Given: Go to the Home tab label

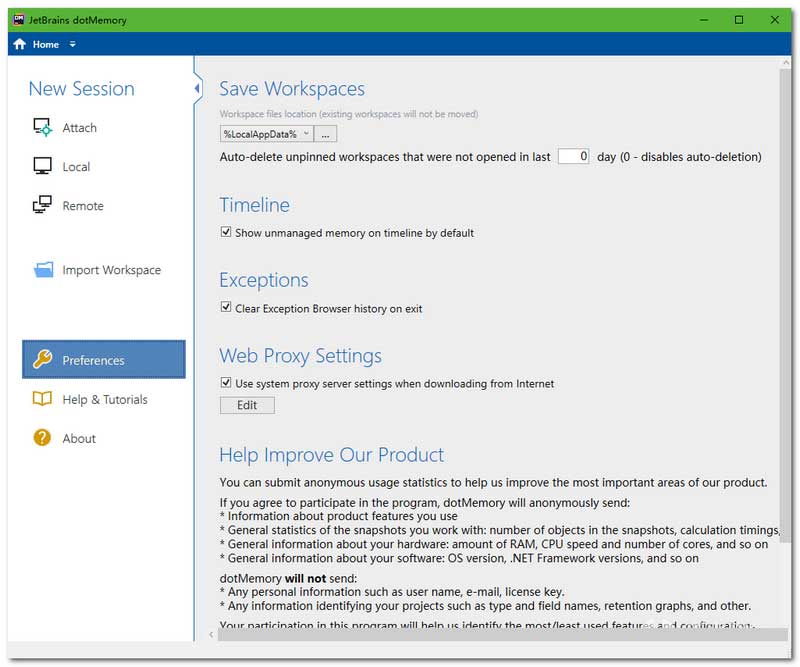Looking at the screenshot, I should [45, 44].
